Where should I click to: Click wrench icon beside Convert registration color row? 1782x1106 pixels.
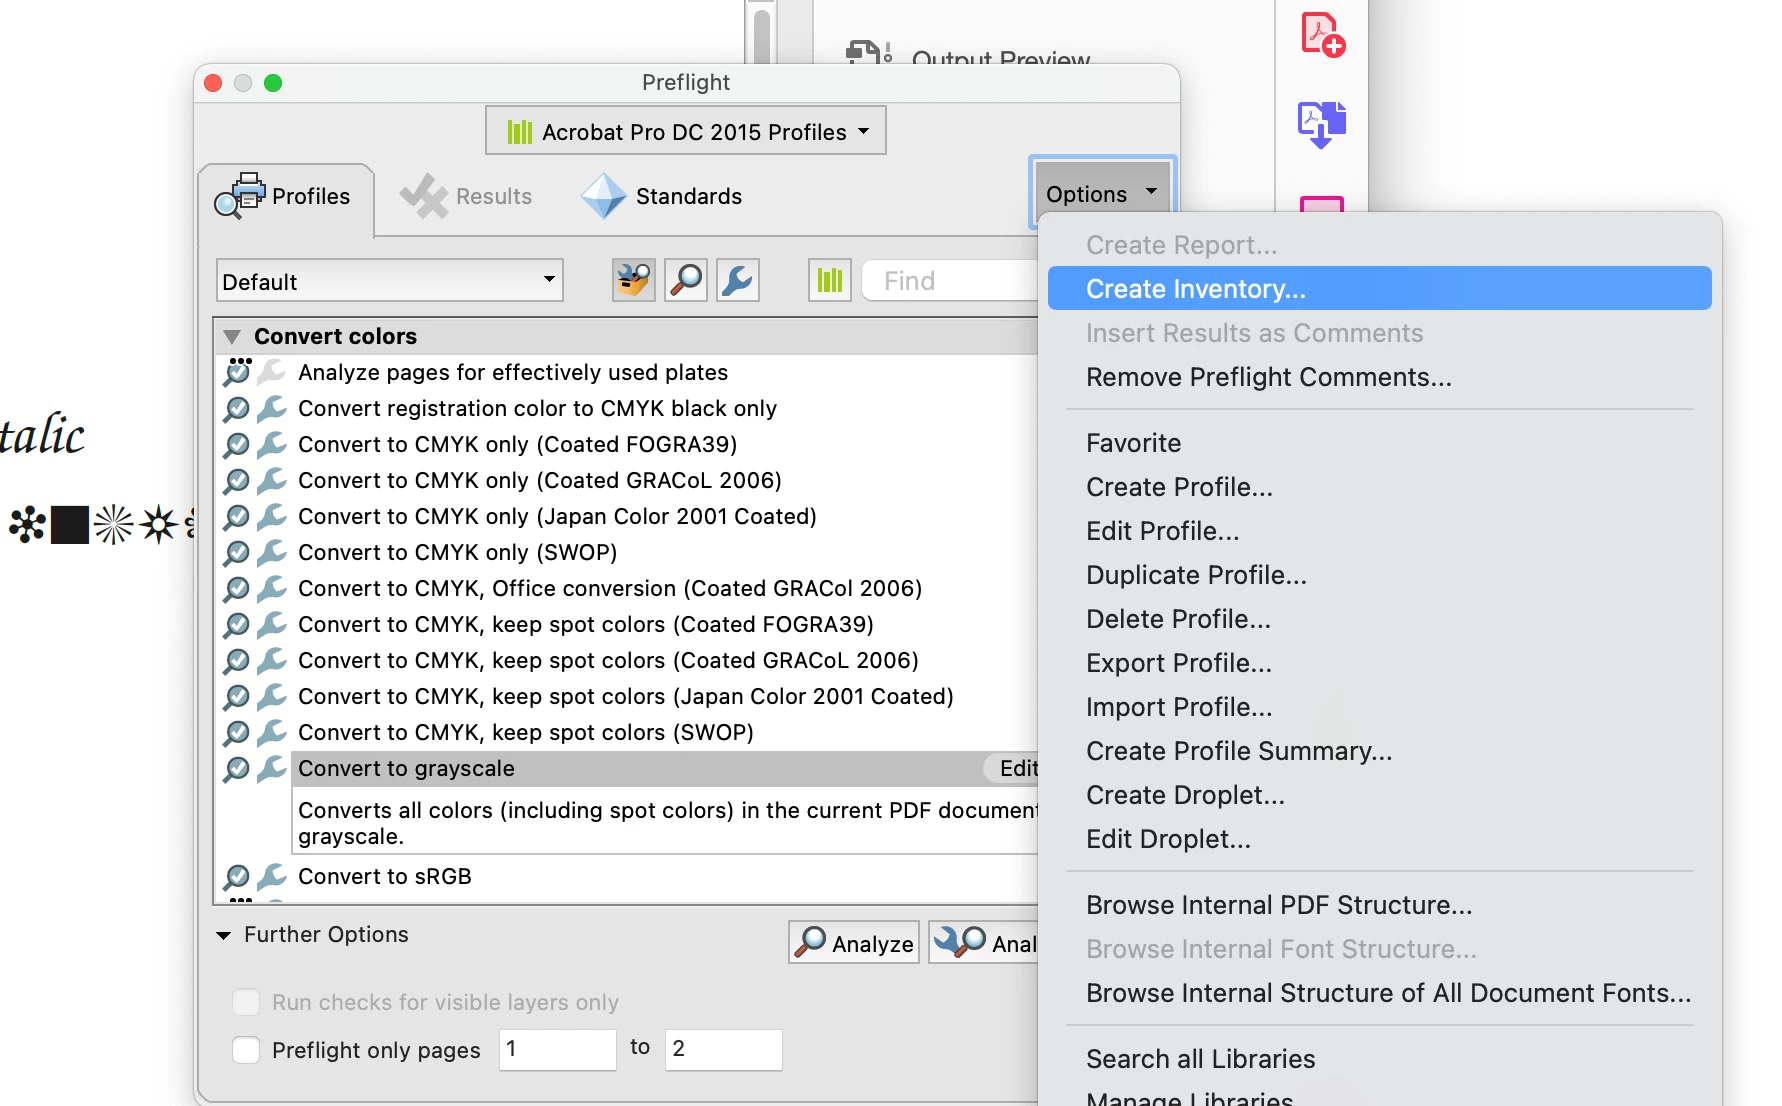click(272, 409)
